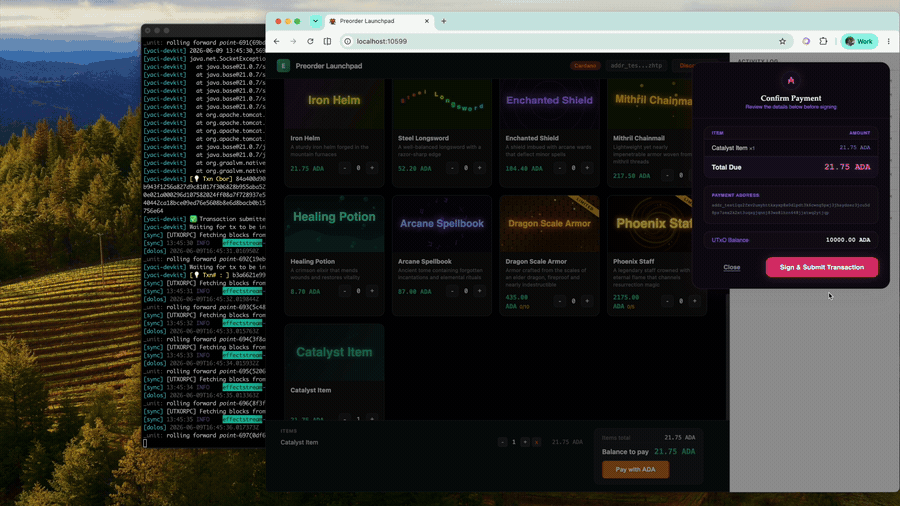View site information for localhost

click(x=347, y=41)
